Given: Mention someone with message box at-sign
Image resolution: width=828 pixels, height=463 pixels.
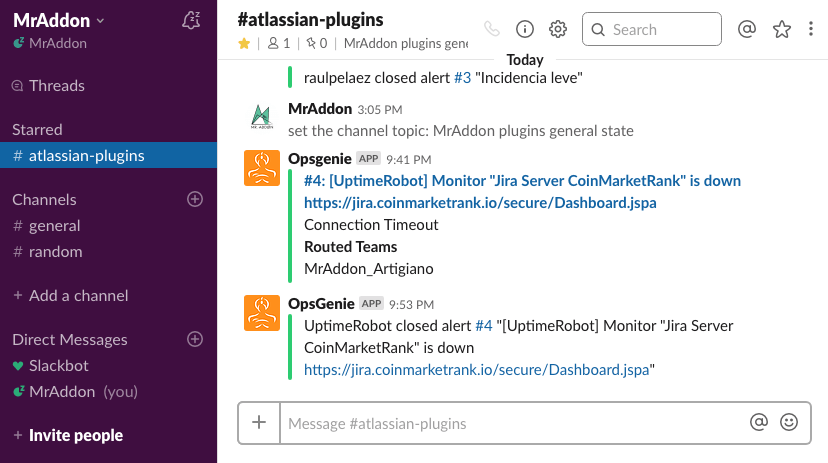Looking at the screenshot, I should click(x=759, y=423).
